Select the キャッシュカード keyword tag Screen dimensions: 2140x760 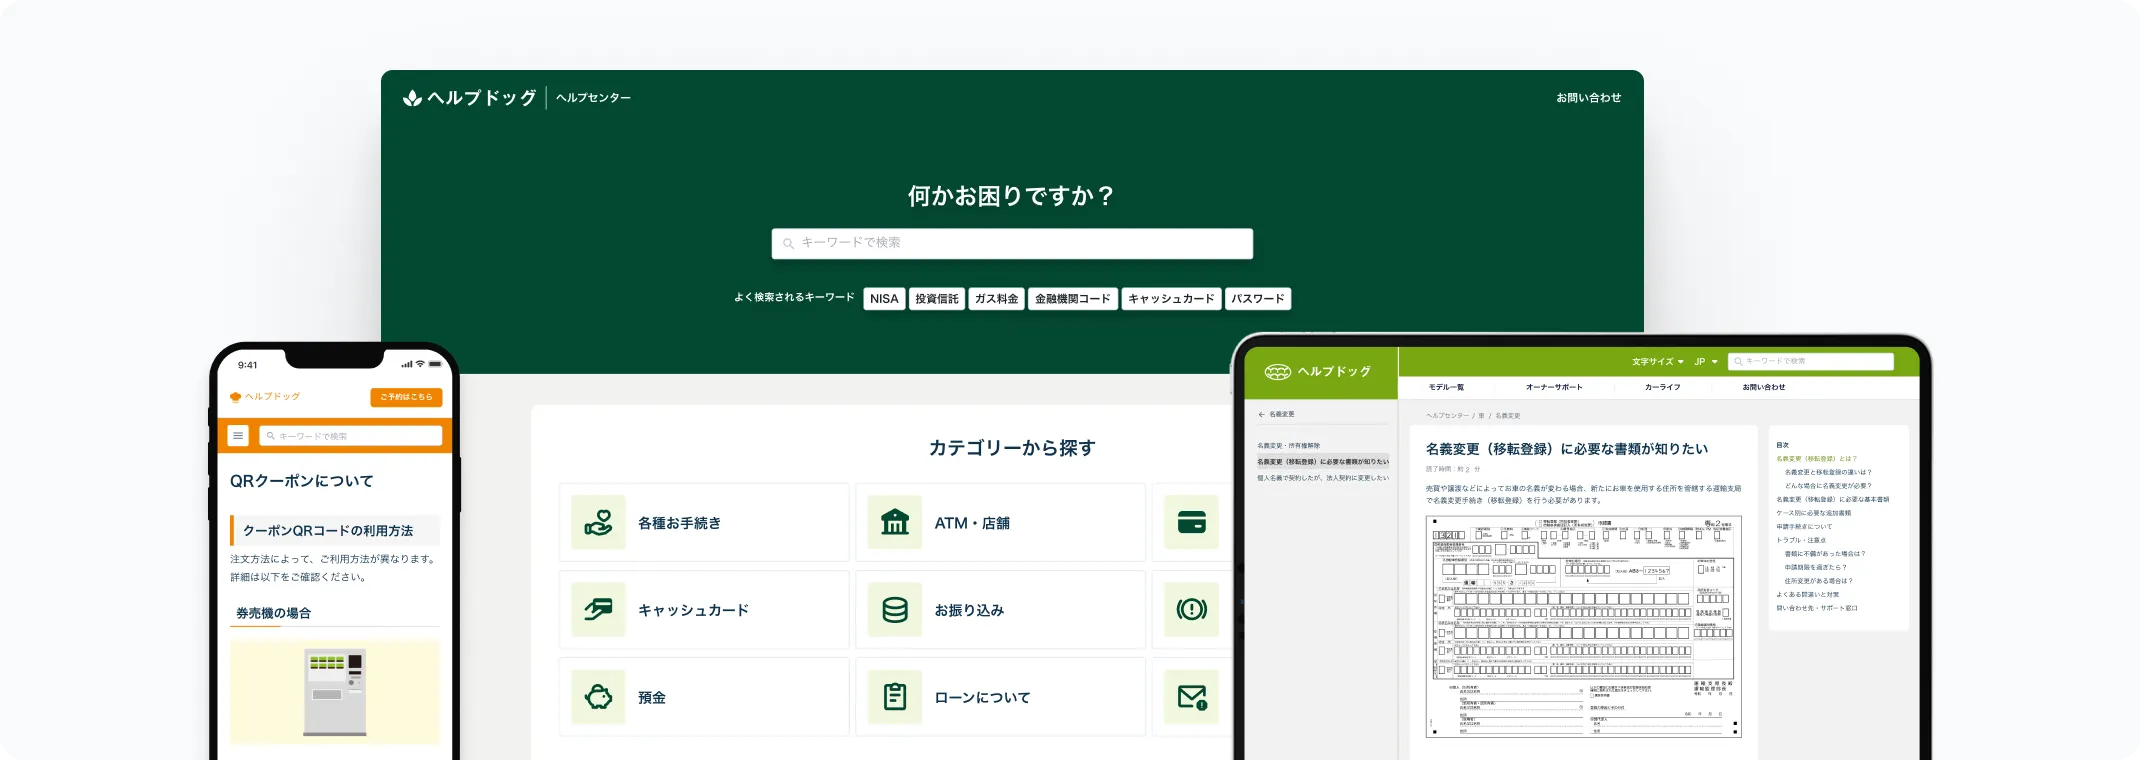[1171, 299]
